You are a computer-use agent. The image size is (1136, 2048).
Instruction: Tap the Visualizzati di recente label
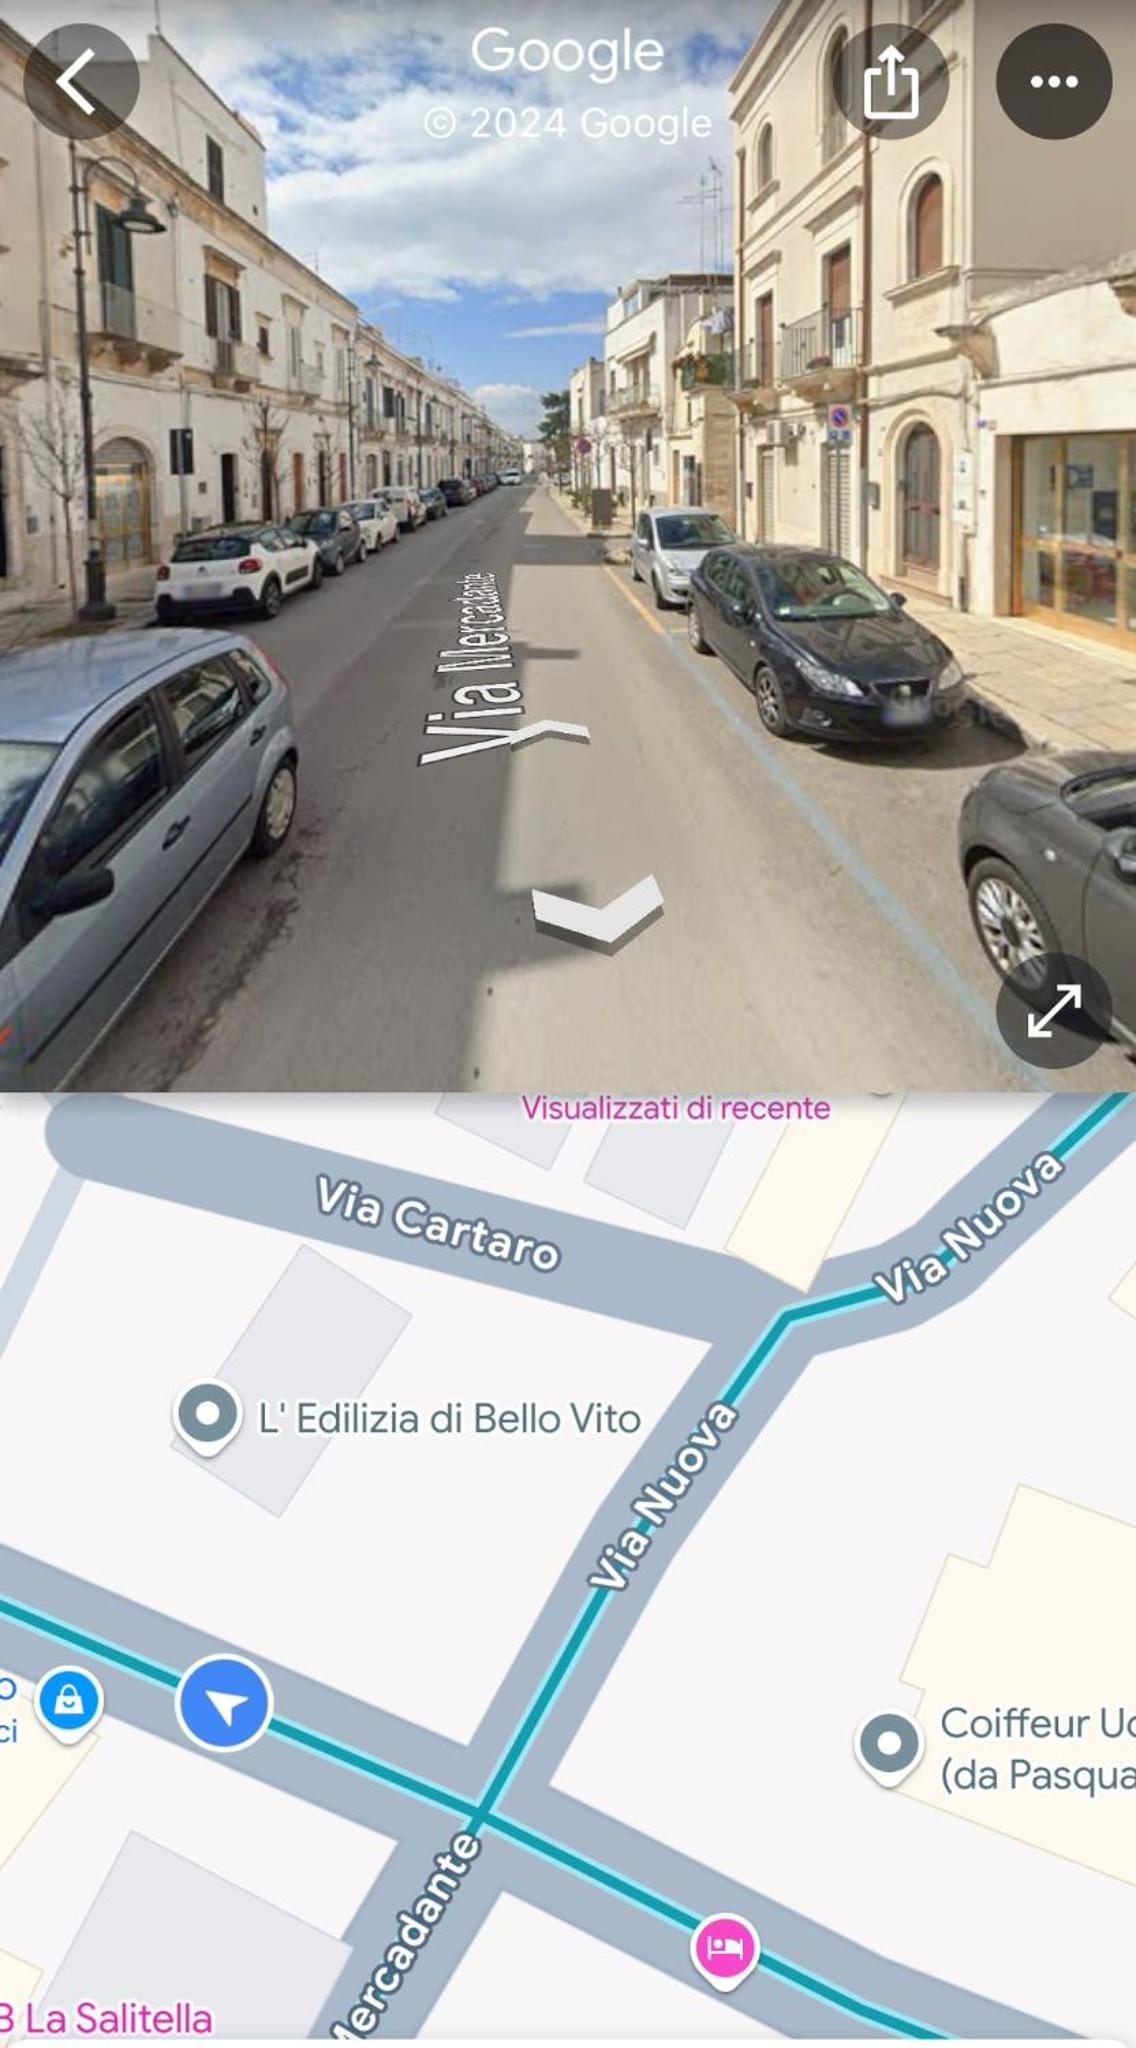coord(675,1108)
